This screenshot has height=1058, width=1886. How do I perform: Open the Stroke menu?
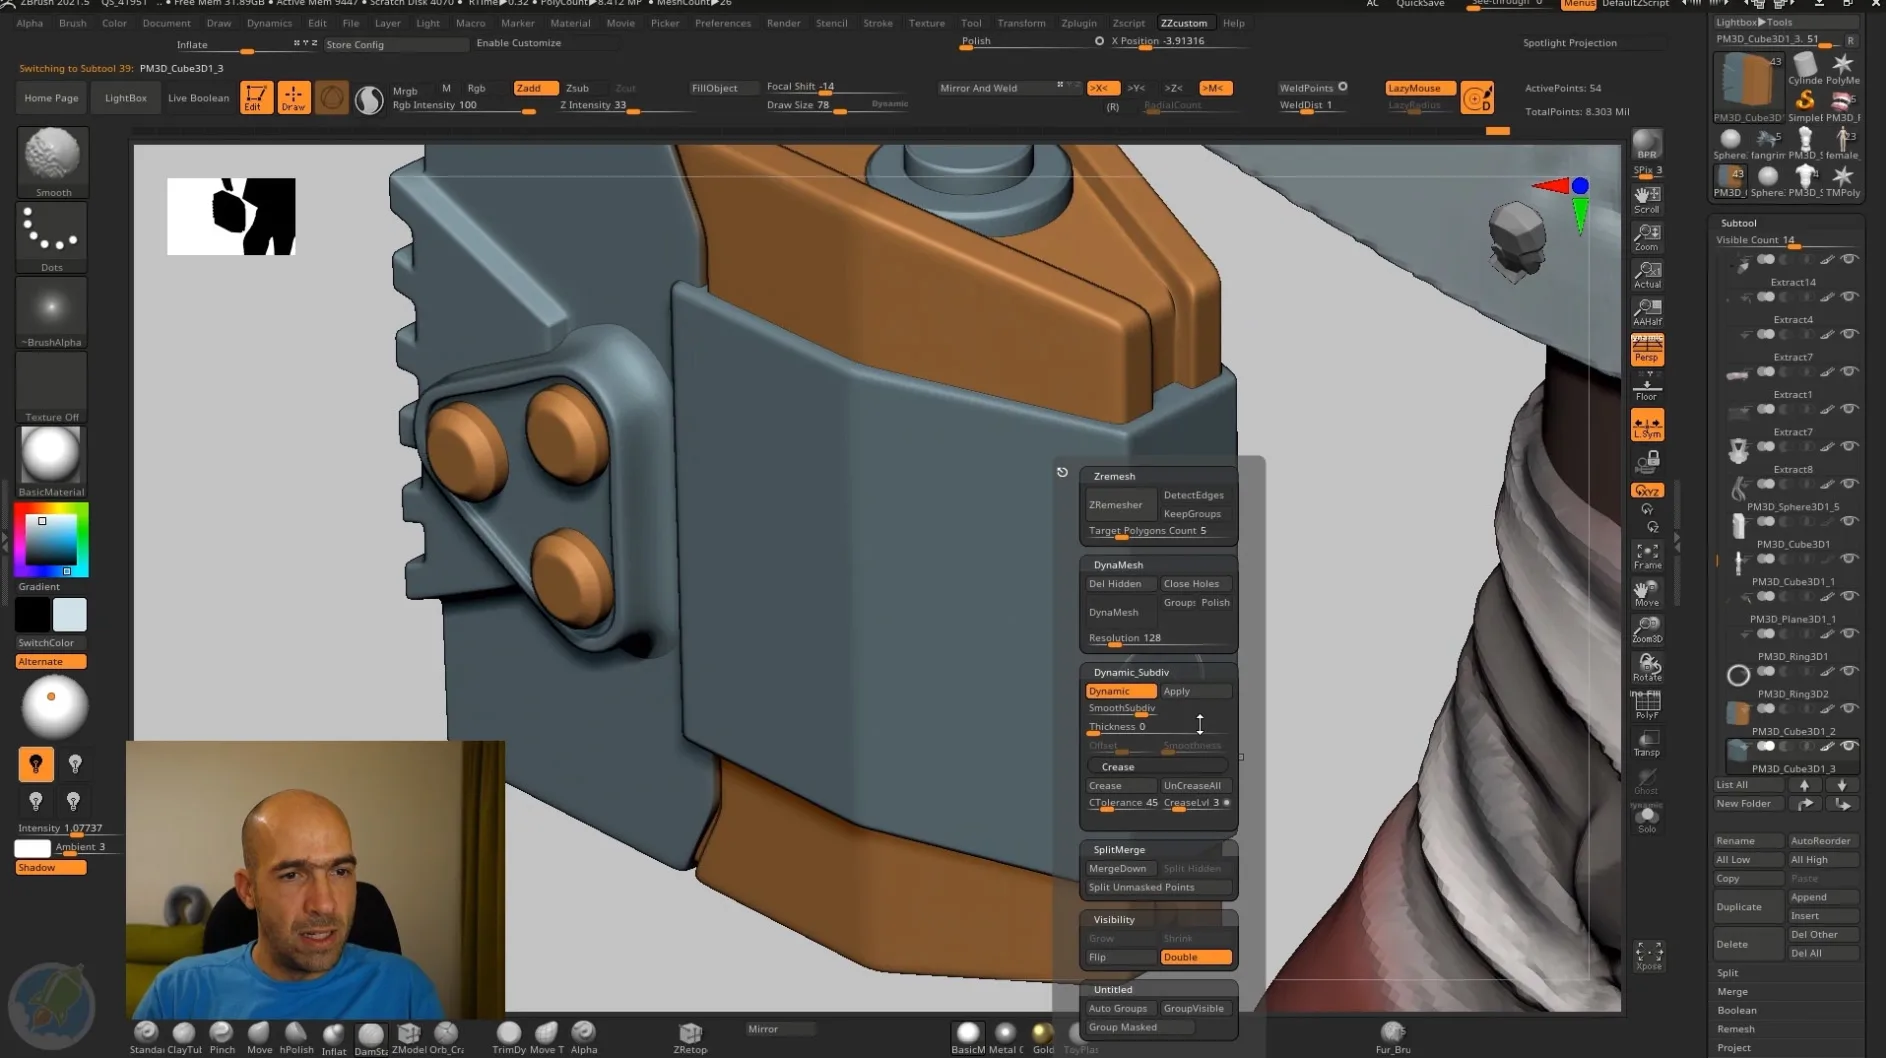pyautogui.click(x=877, y=23)
